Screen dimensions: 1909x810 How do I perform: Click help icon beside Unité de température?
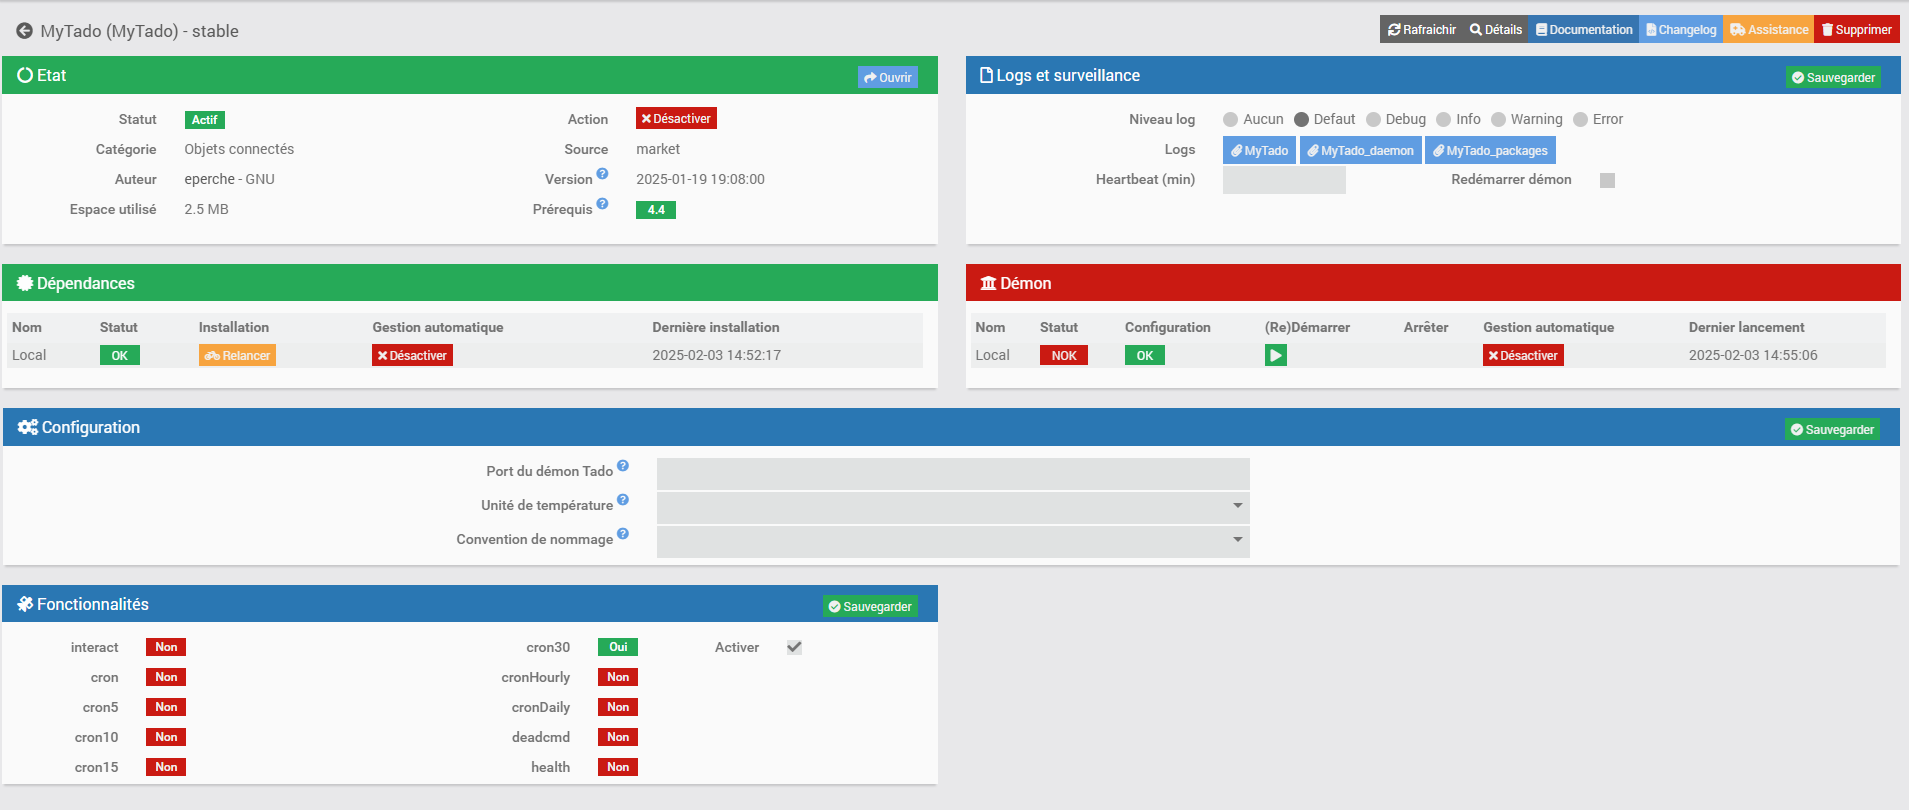(623, 500)
